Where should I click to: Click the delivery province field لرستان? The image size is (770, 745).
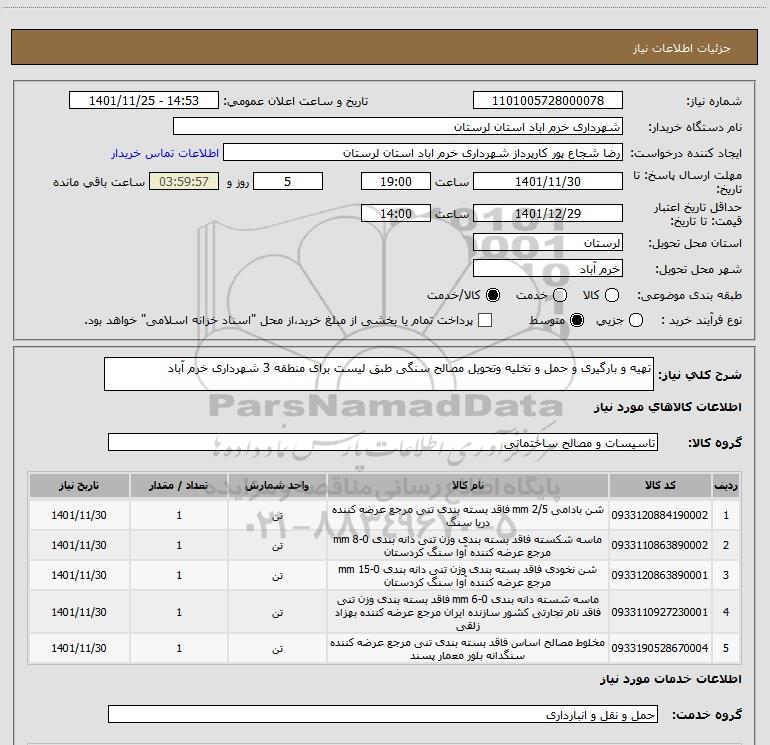548,243
